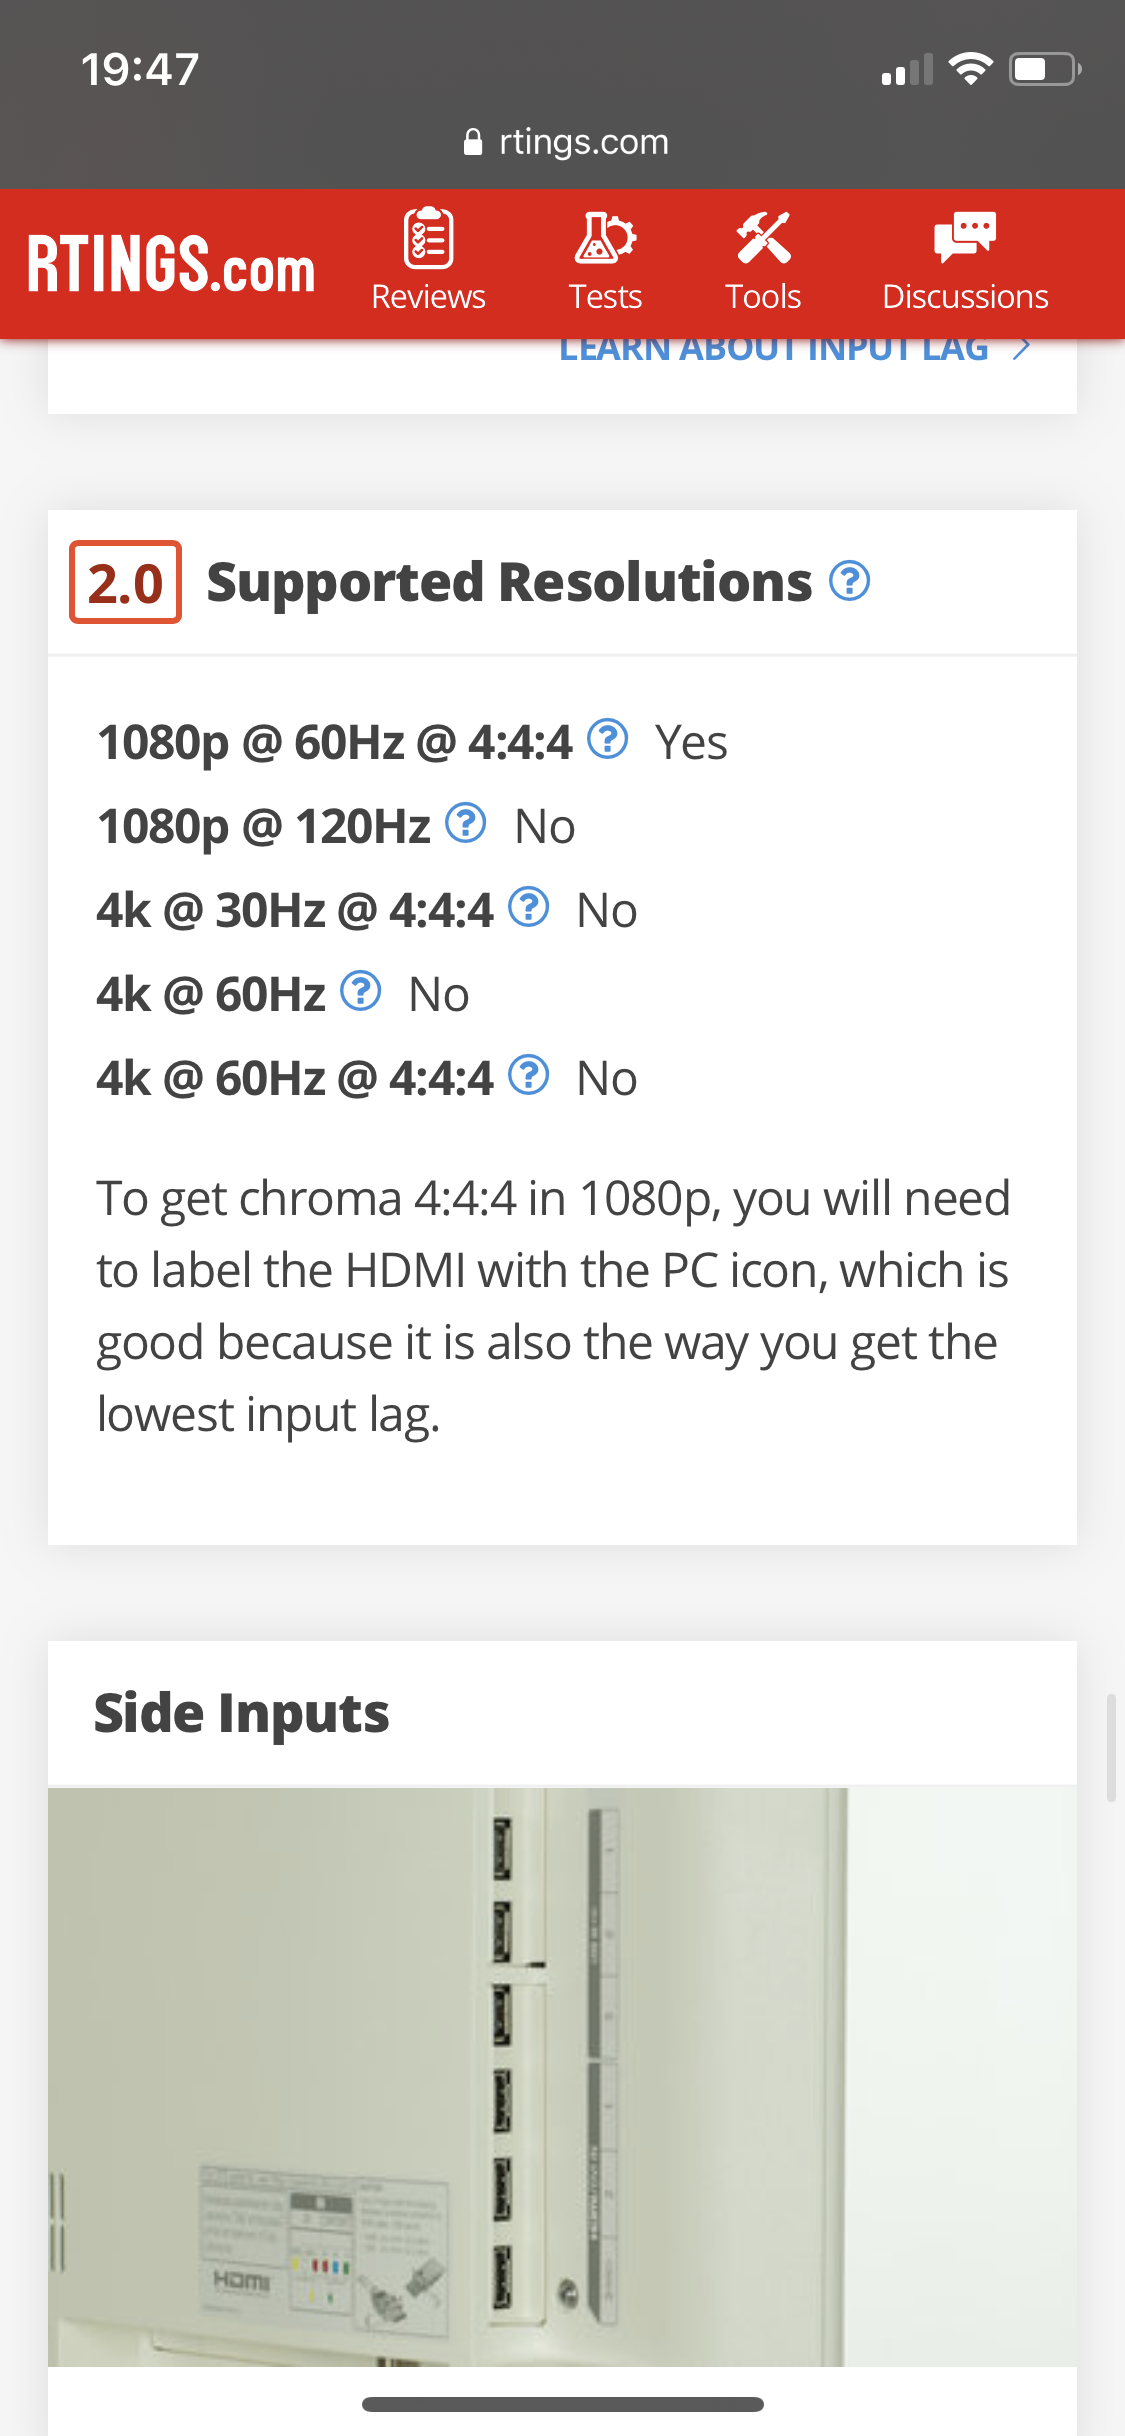This screenshot has width=1125, height=2436.
Task: Click the chevron after Learn About Input Lag
Action: (x=1021, y=351)
